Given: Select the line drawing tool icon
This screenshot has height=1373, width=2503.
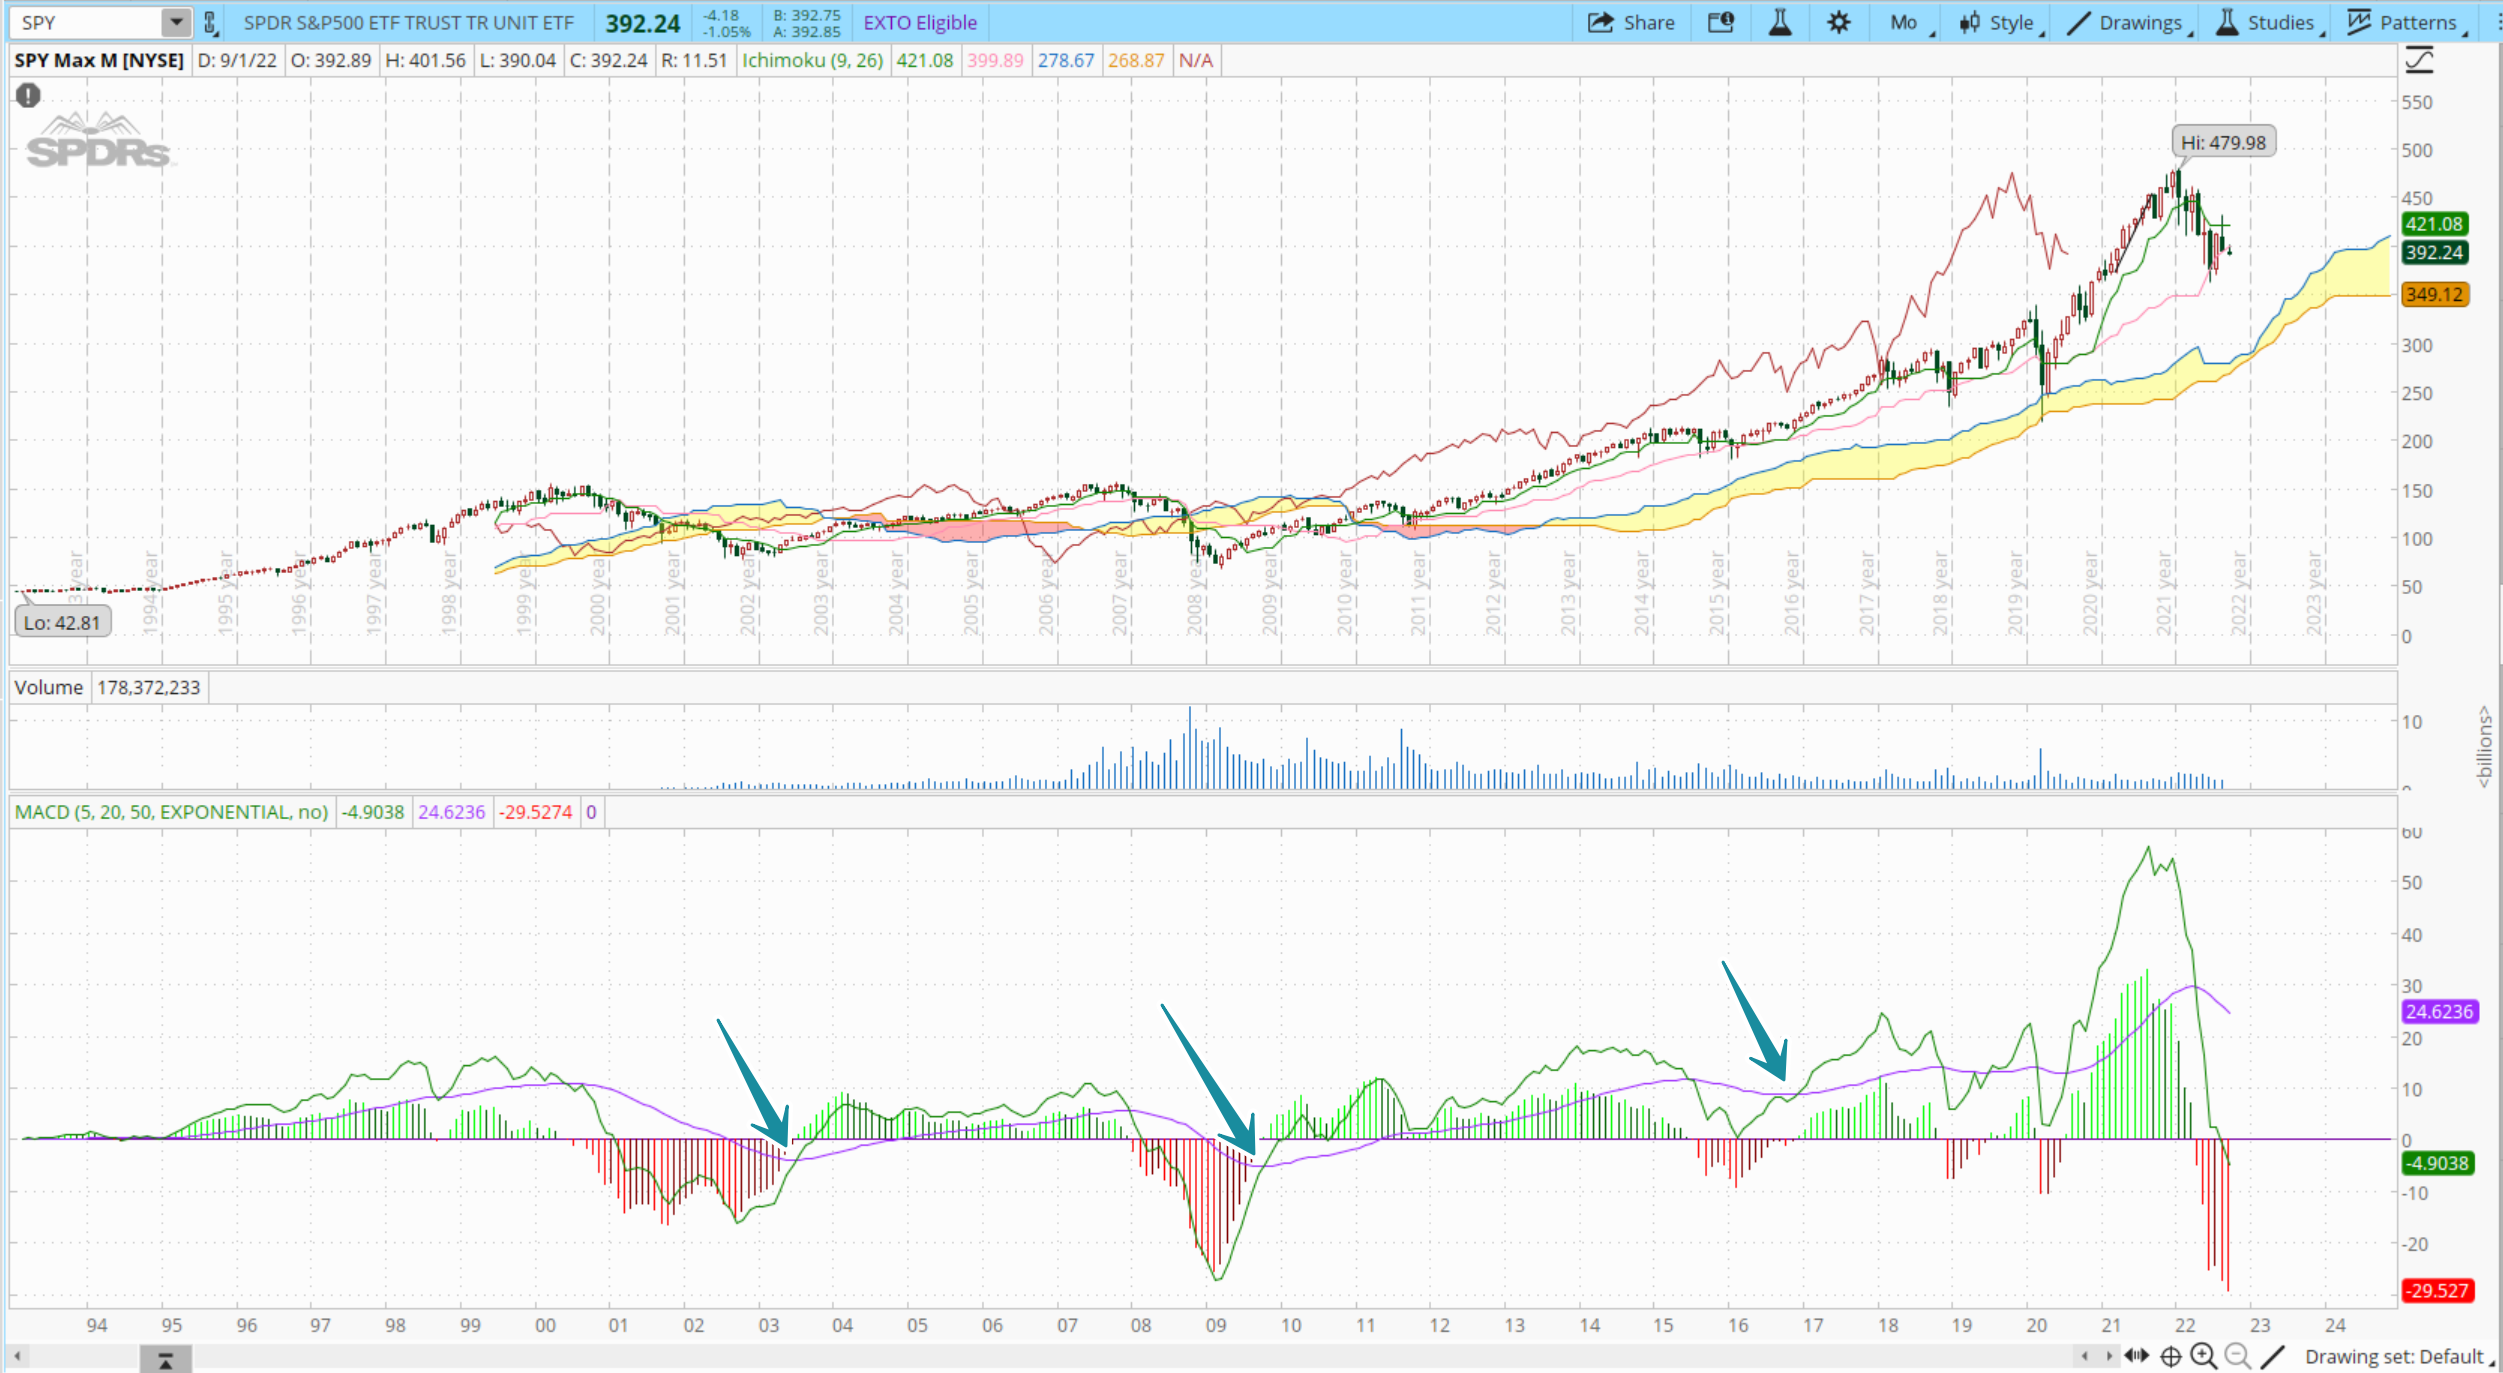Looking at the screenshot, I should point(2272,1356).
